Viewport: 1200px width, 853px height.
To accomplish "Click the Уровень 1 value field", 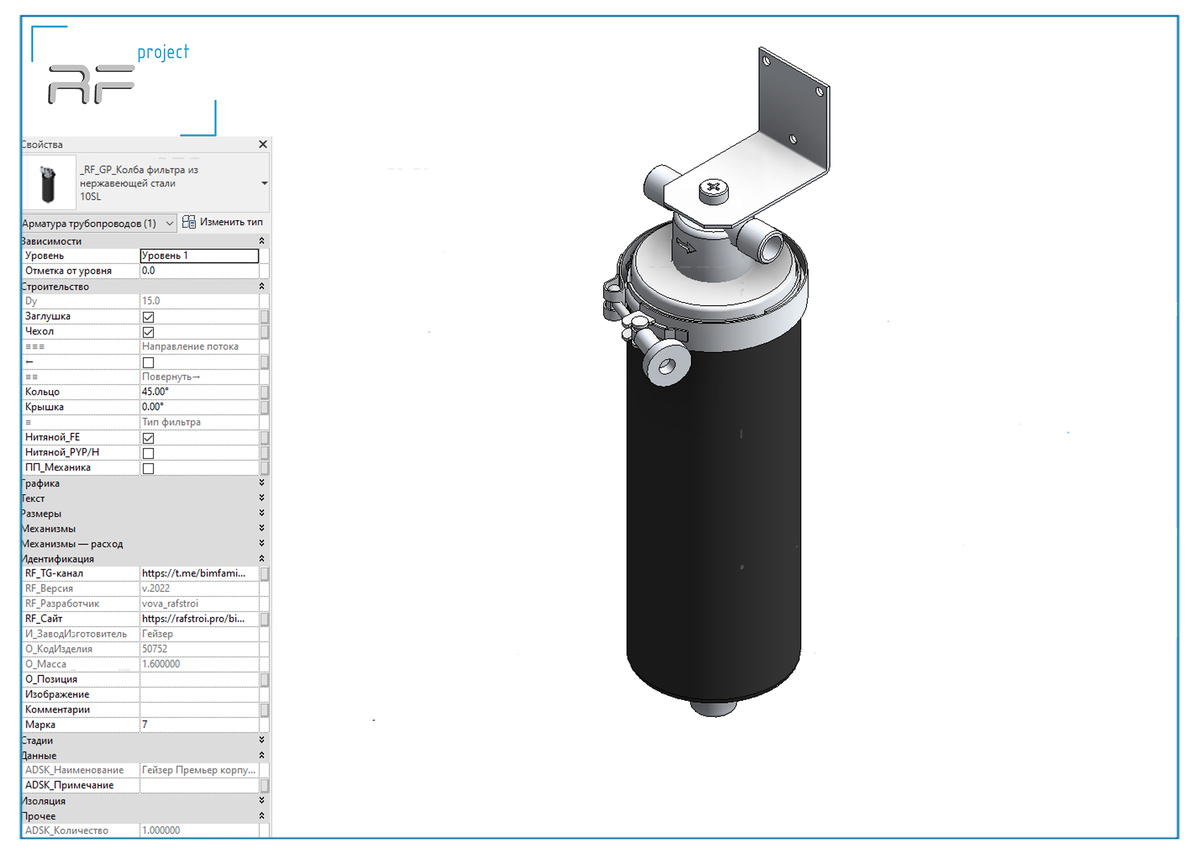I will (199, 256).
